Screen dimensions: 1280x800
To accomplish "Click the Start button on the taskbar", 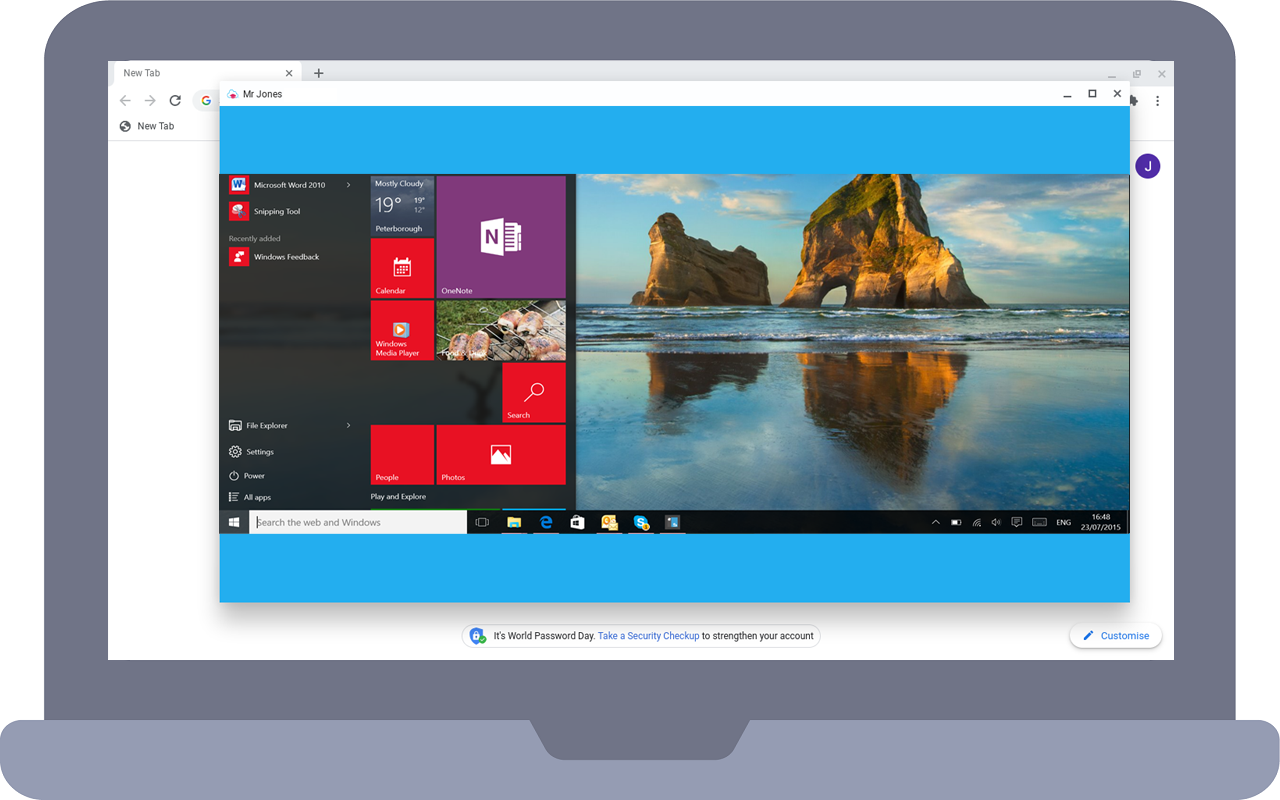I will (233, 521).
